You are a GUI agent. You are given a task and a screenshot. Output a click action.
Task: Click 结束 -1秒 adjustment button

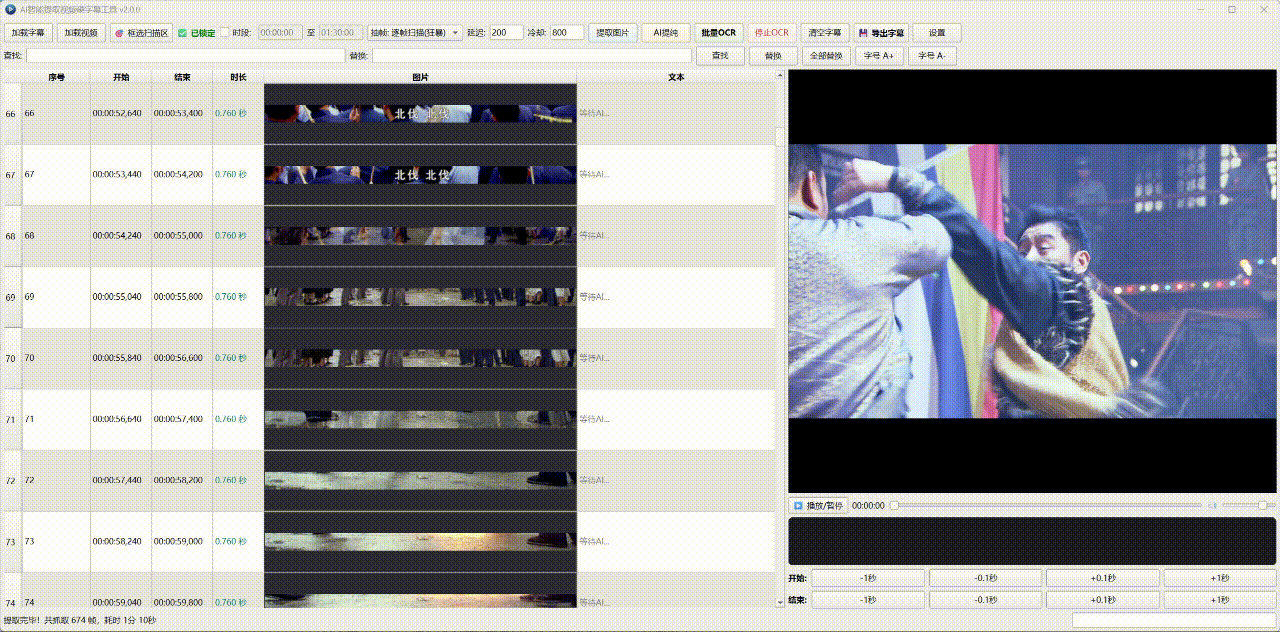point(868,599)
